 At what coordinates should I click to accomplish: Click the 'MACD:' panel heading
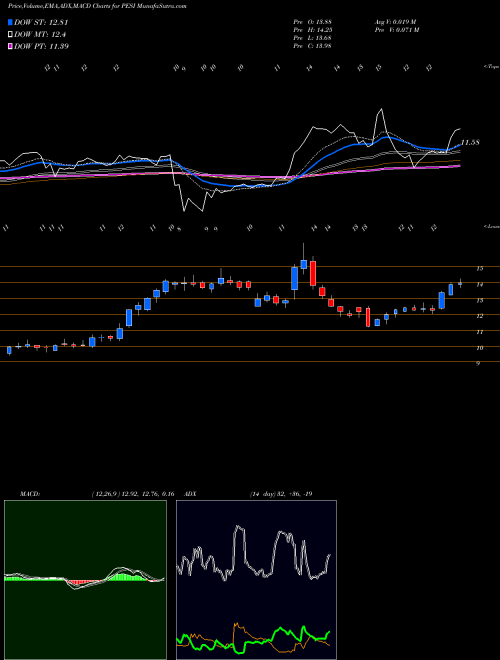30,494
